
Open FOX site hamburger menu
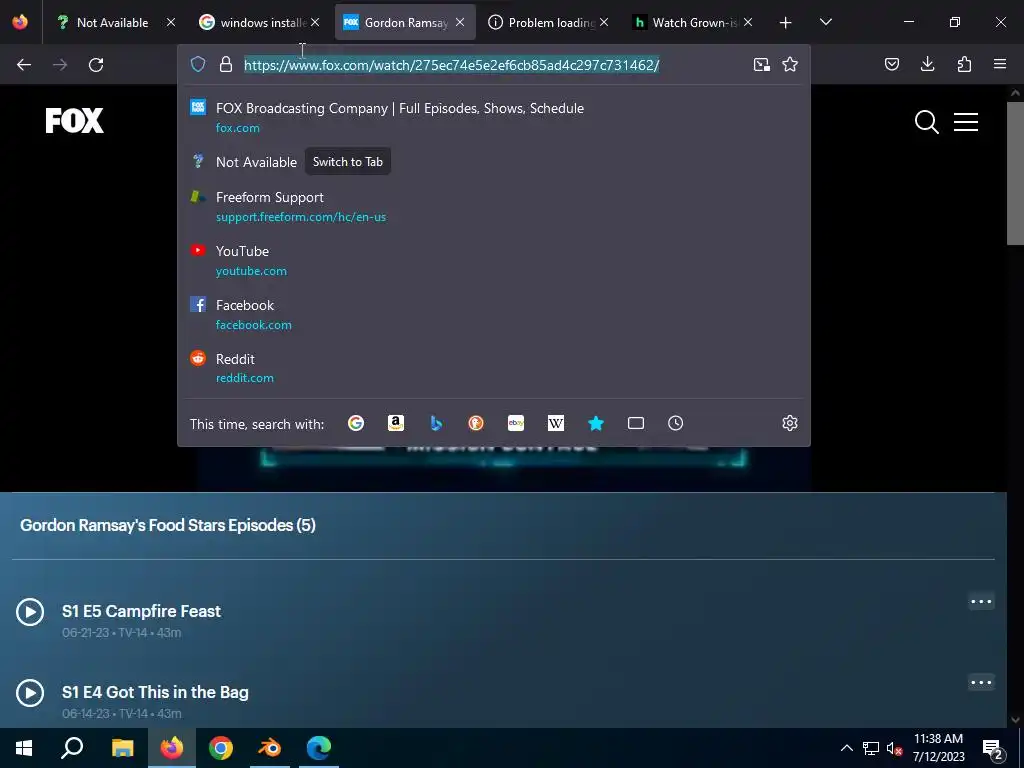965,121
